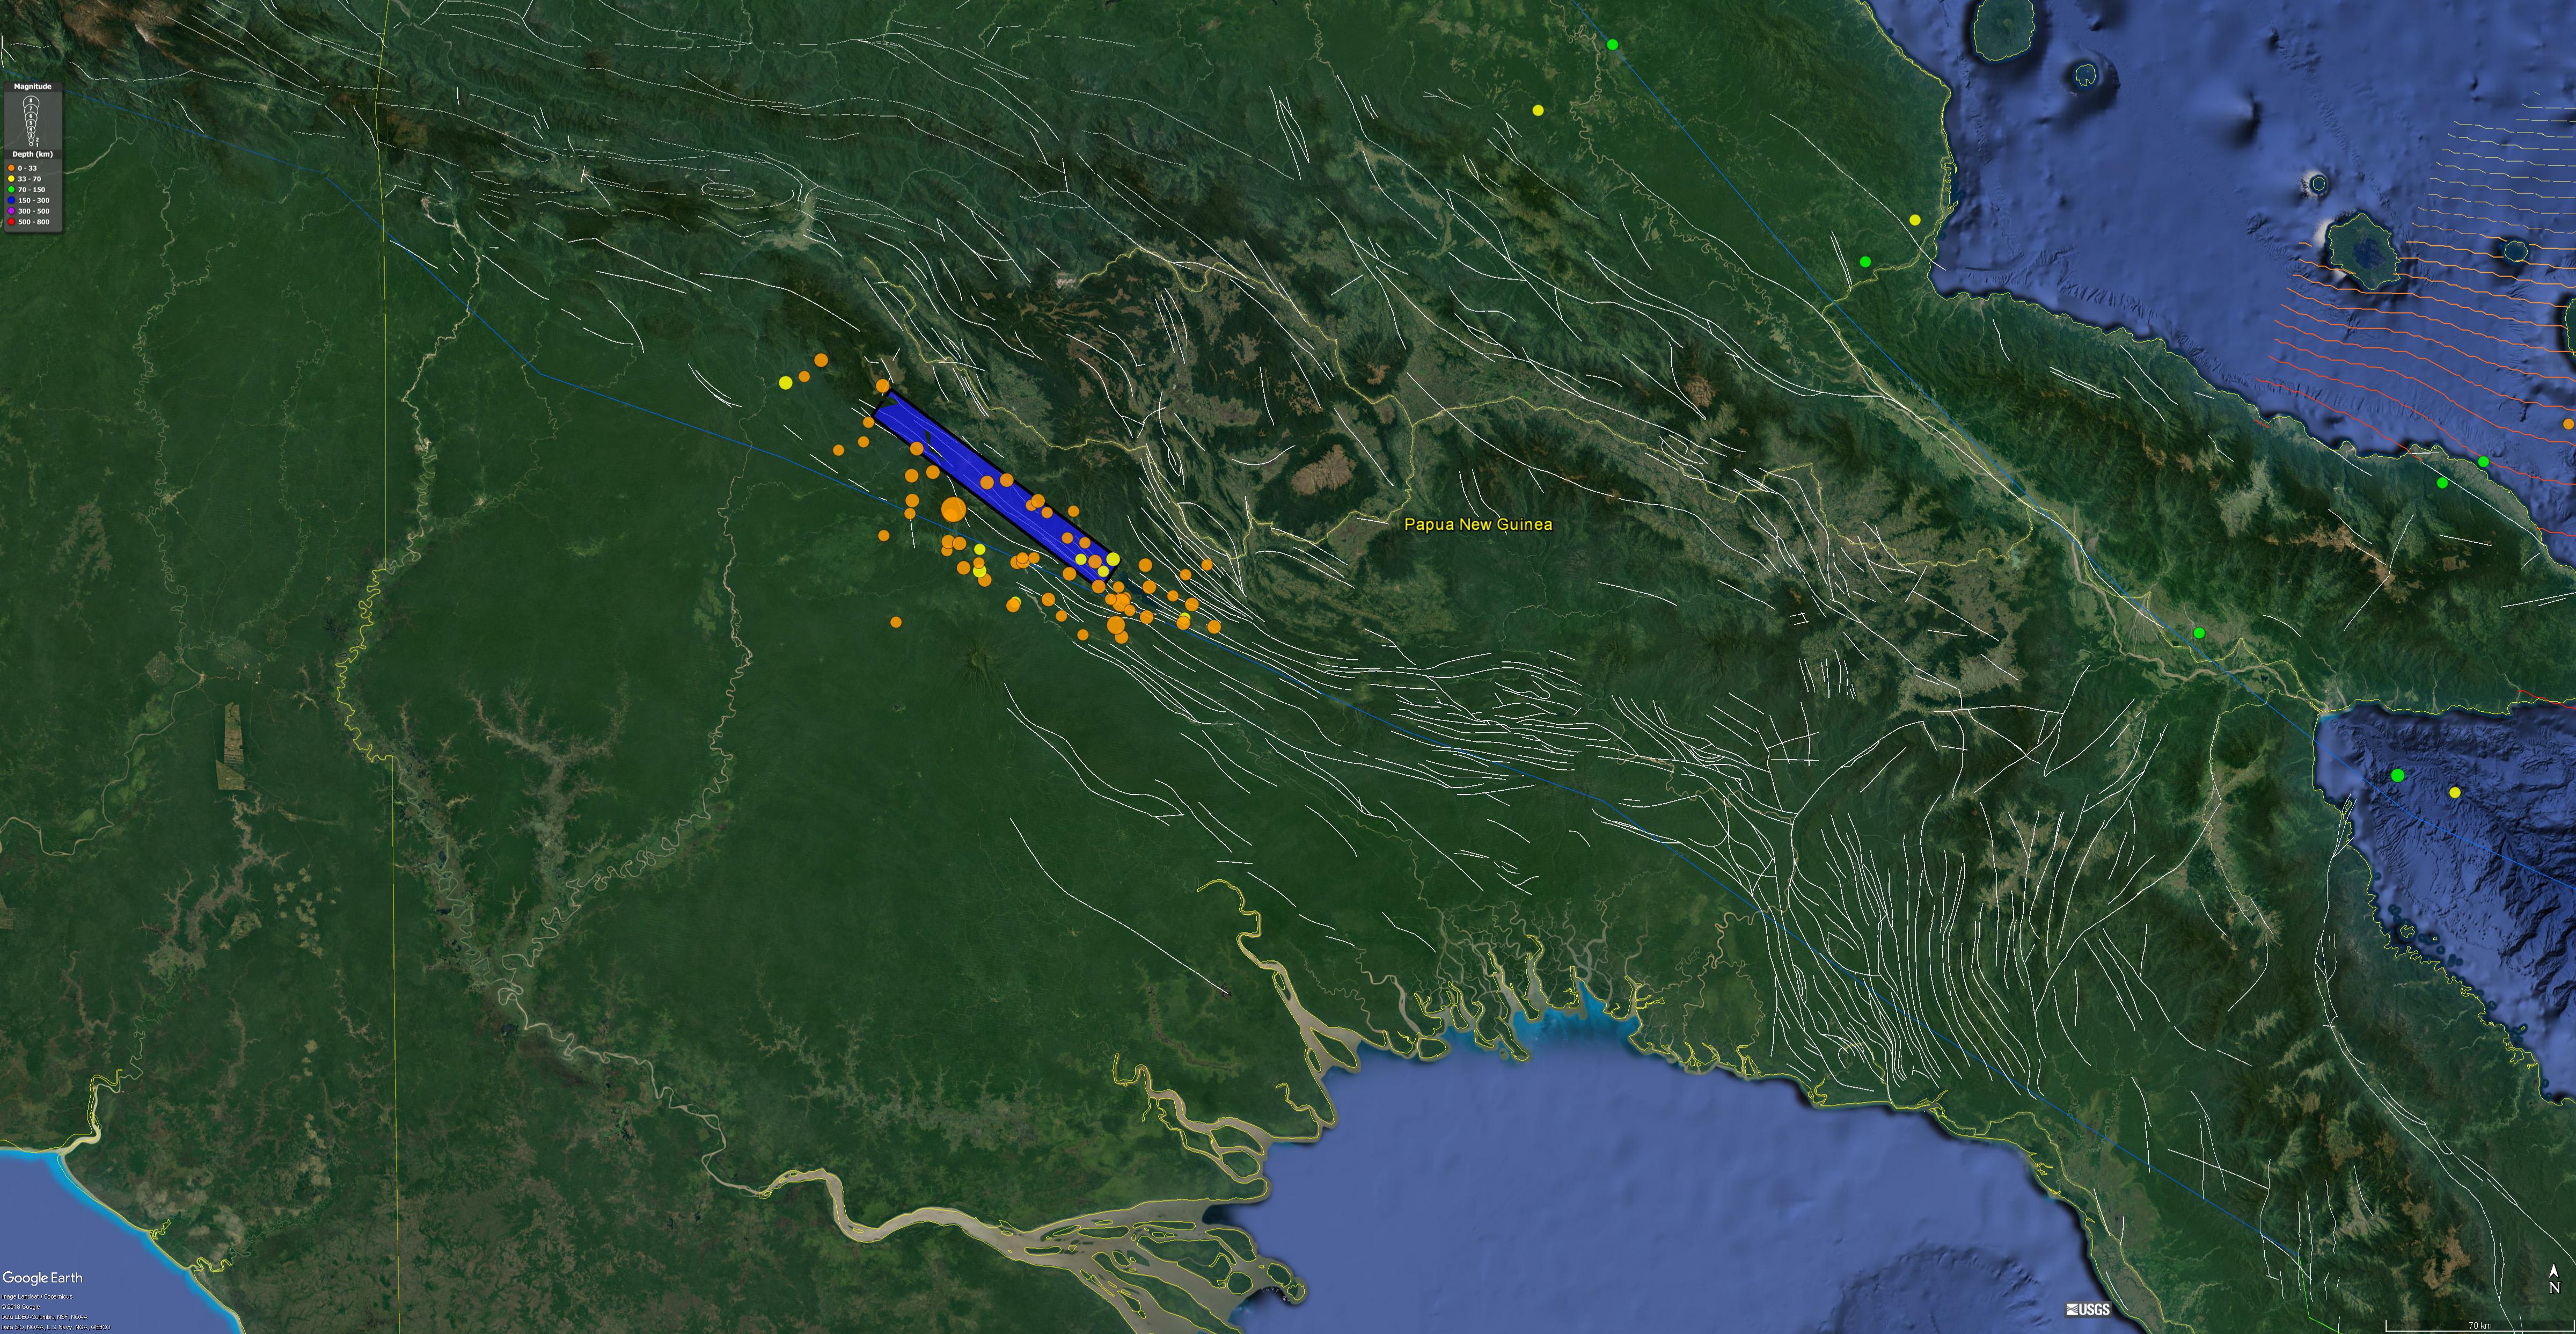Click magnitude 8 circle in legend
The width and height of the screenshot is (2576, 1334).
point(31,101)
